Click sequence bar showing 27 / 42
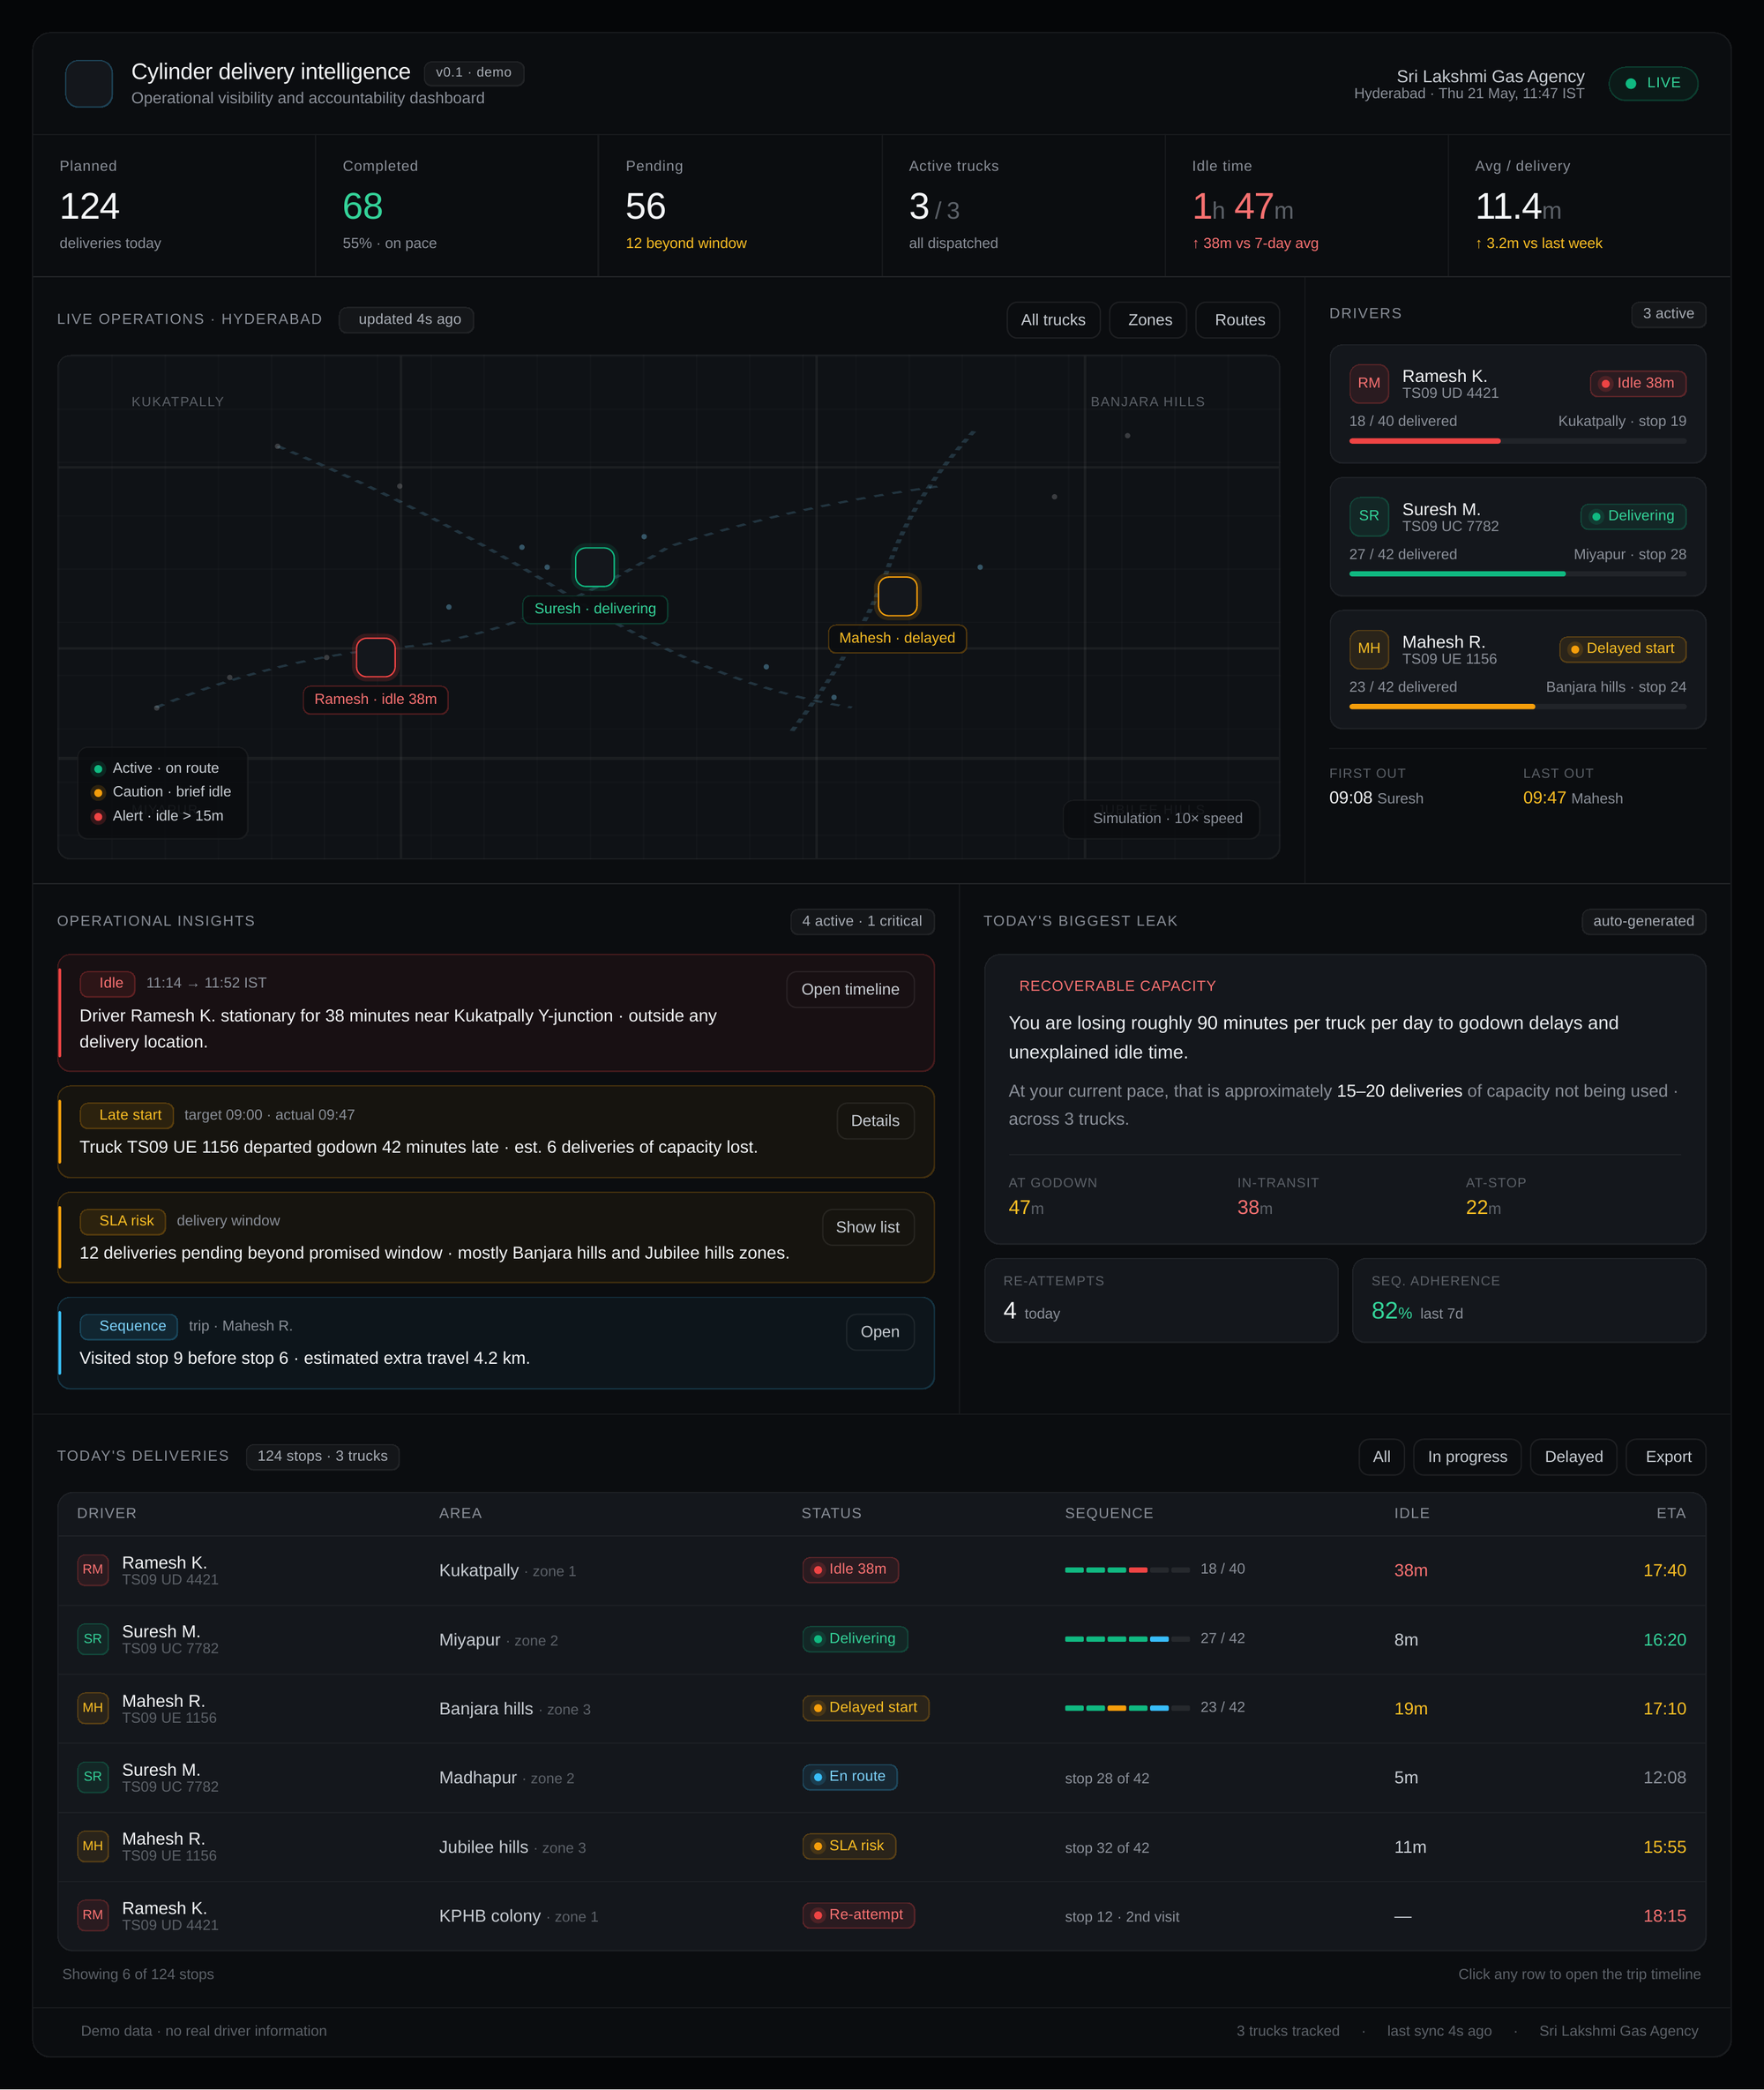Viewport: 1764px width, 2090px height. [x=1127, y=1639]
